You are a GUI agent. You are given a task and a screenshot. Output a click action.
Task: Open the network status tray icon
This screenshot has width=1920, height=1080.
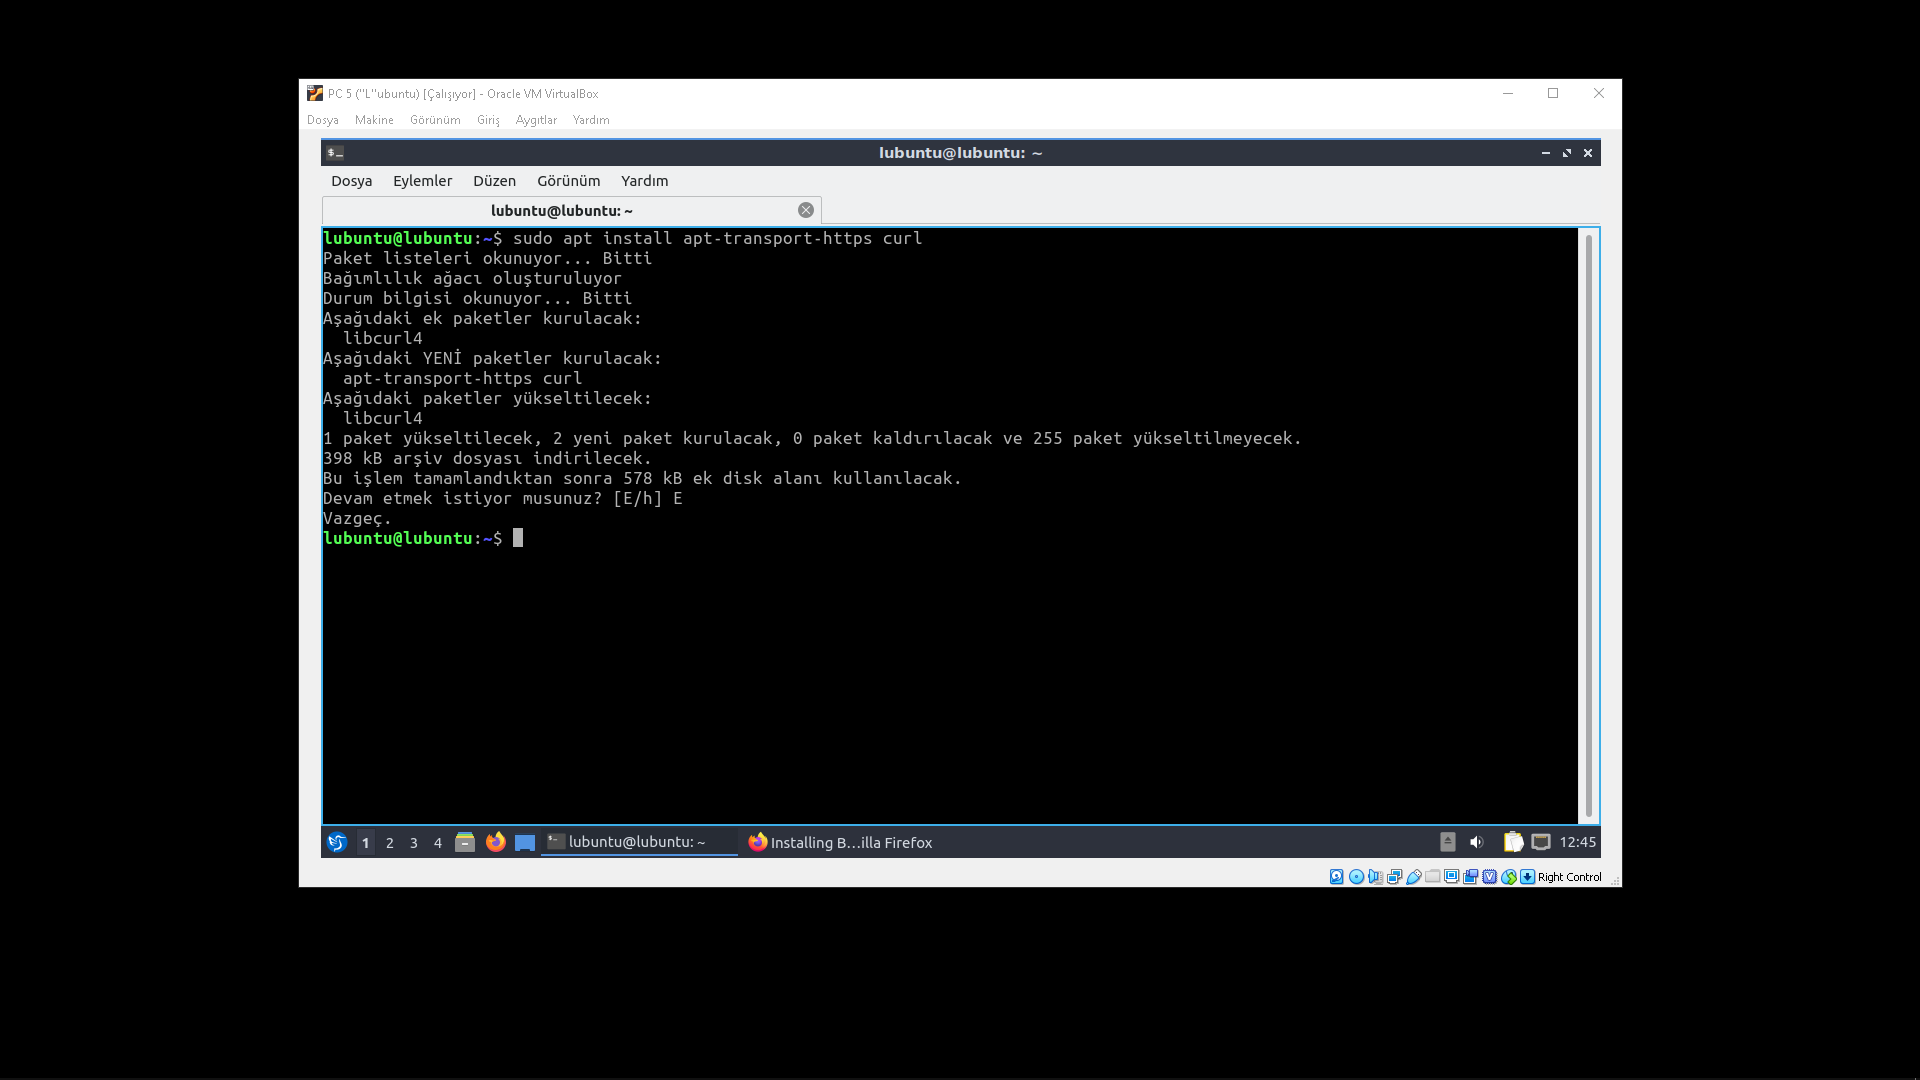(1541, 843)
